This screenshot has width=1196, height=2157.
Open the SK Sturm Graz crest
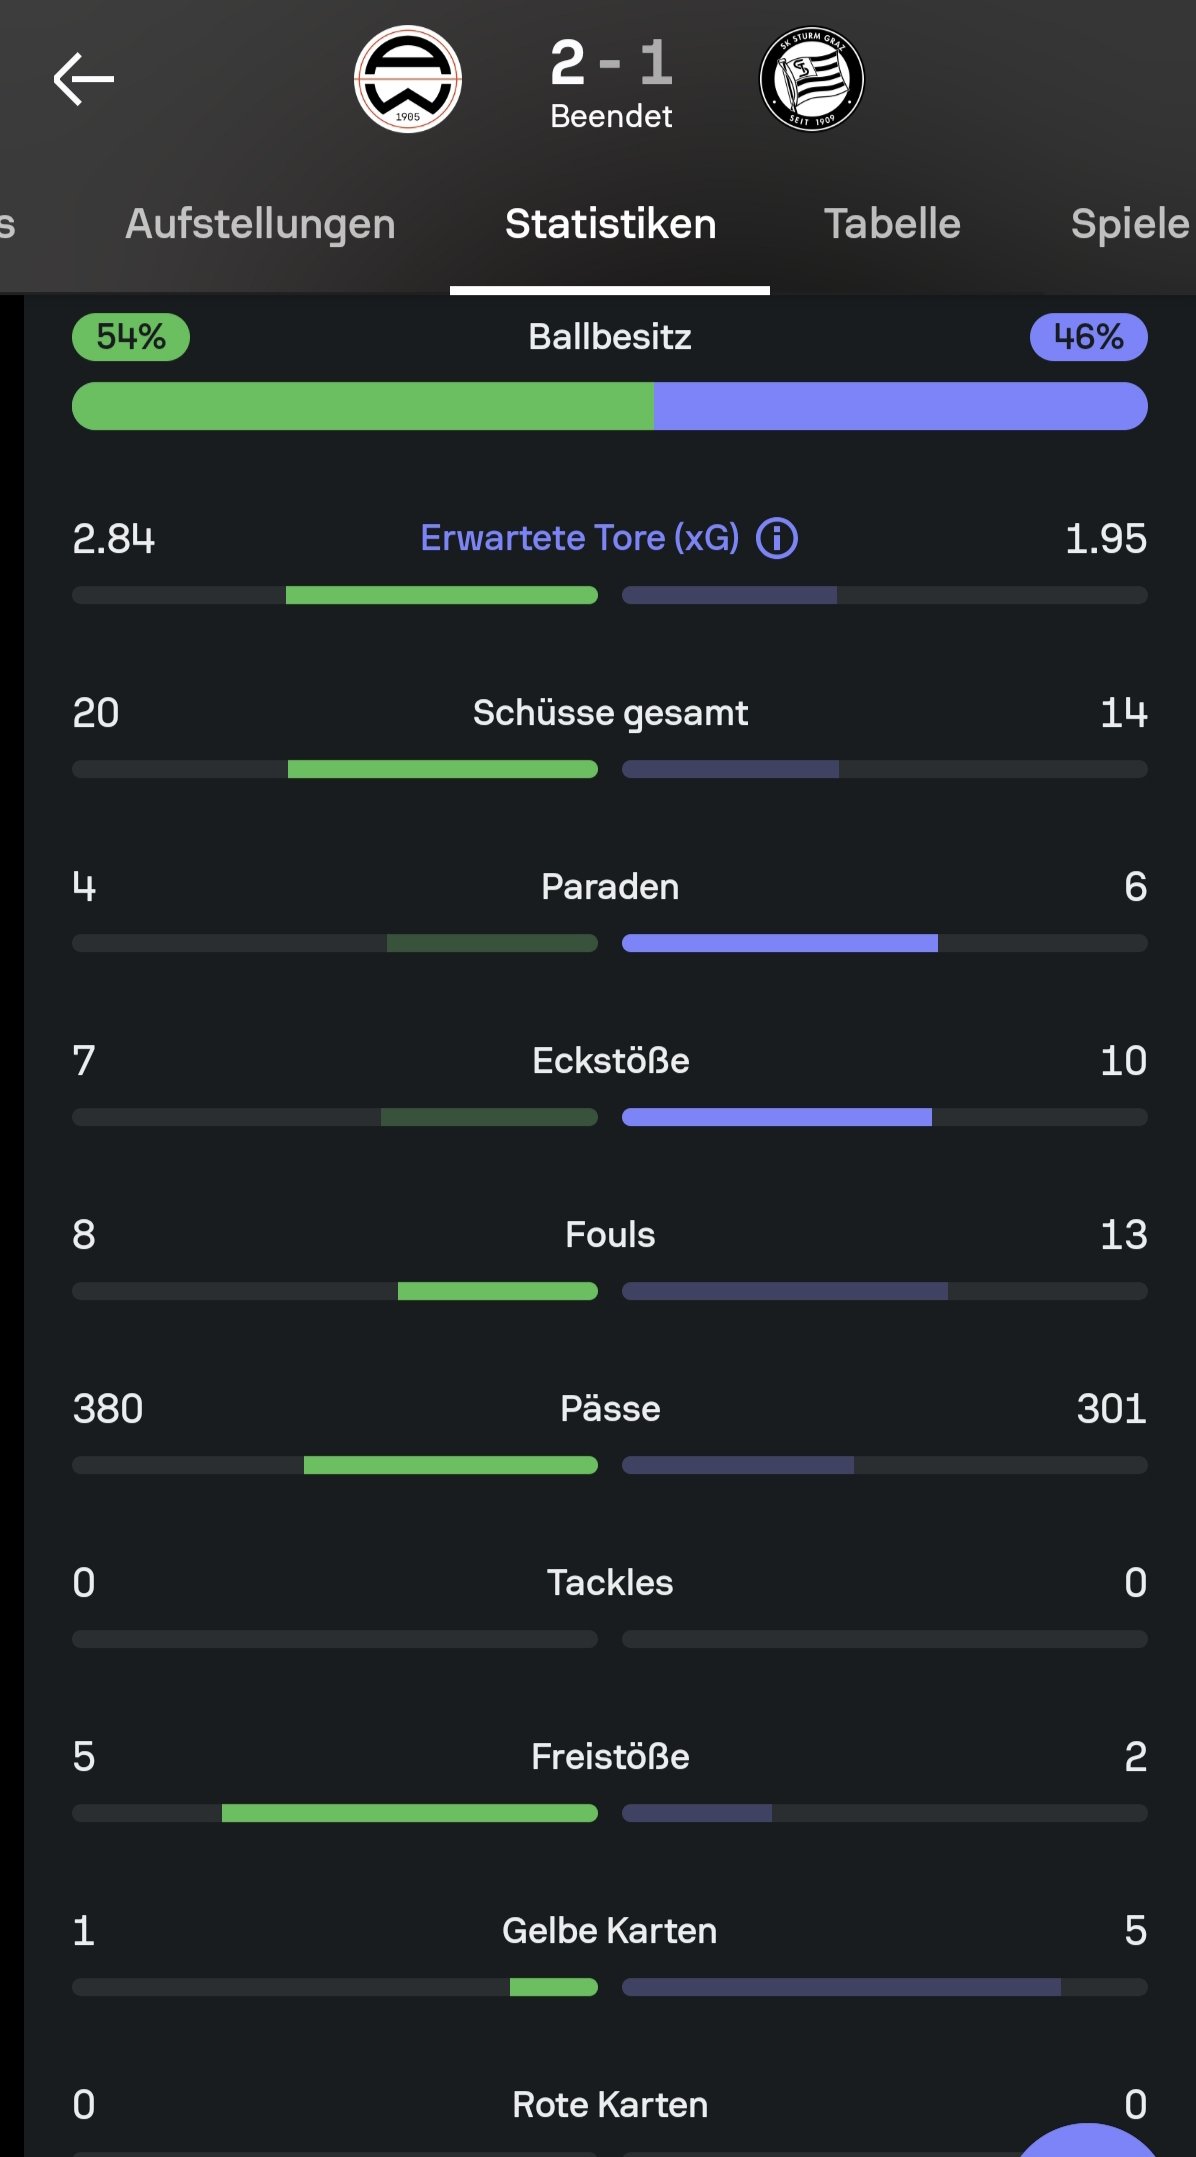click(x=811, y=79)
